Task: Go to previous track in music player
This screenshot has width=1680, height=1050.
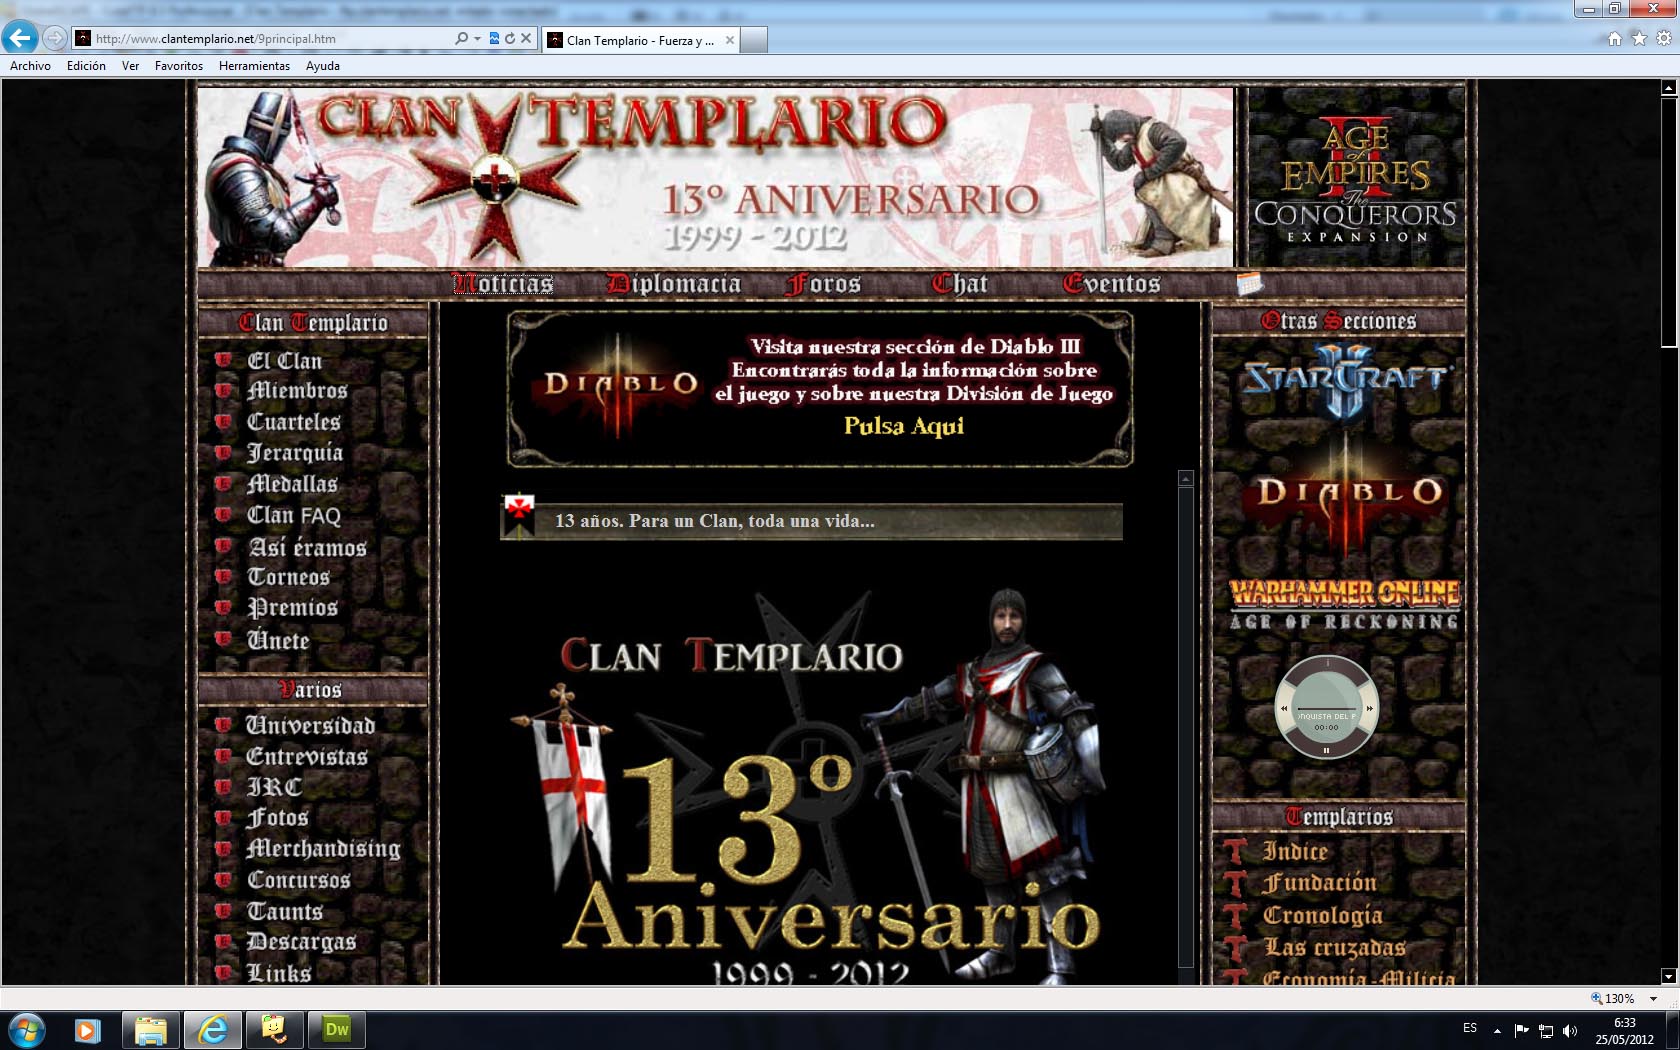Action: coord(1284,708)
